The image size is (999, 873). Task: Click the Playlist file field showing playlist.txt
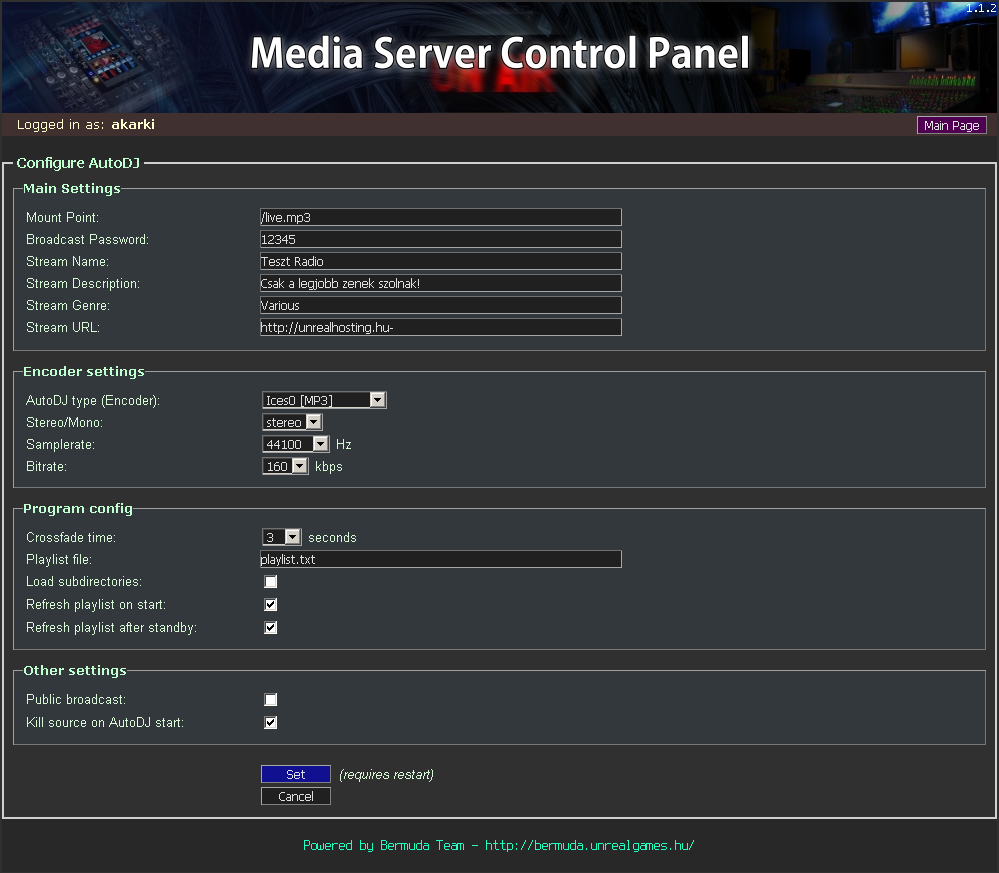point(440,559)
